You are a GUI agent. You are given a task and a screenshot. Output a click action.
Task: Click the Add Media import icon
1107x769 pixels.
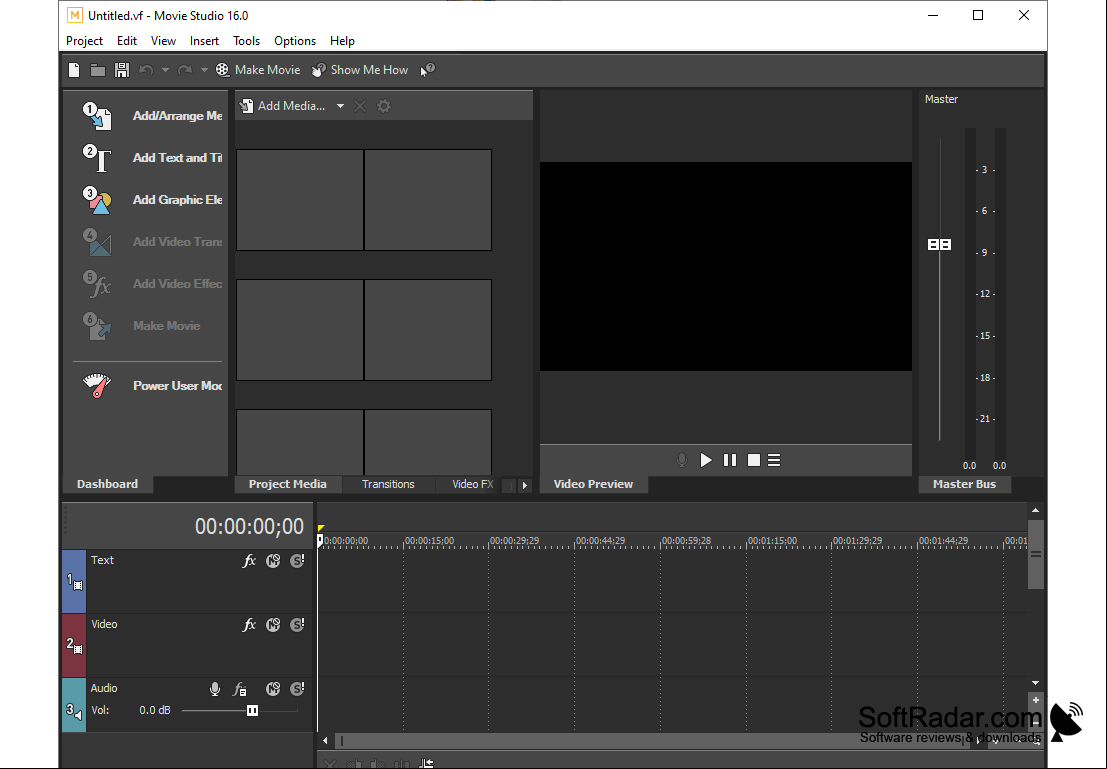[x=246, y=106]
